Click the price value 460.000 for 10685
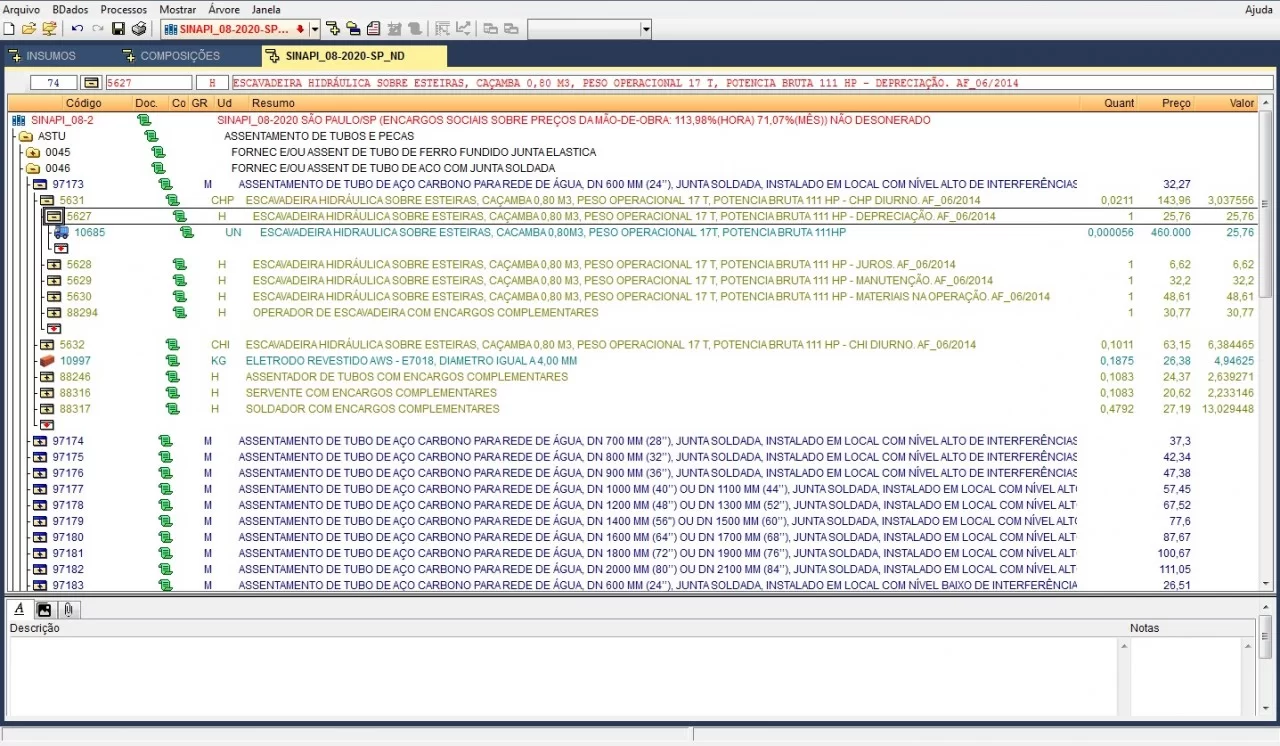This screenshot has height=746, width=1280. [1170, 232]
